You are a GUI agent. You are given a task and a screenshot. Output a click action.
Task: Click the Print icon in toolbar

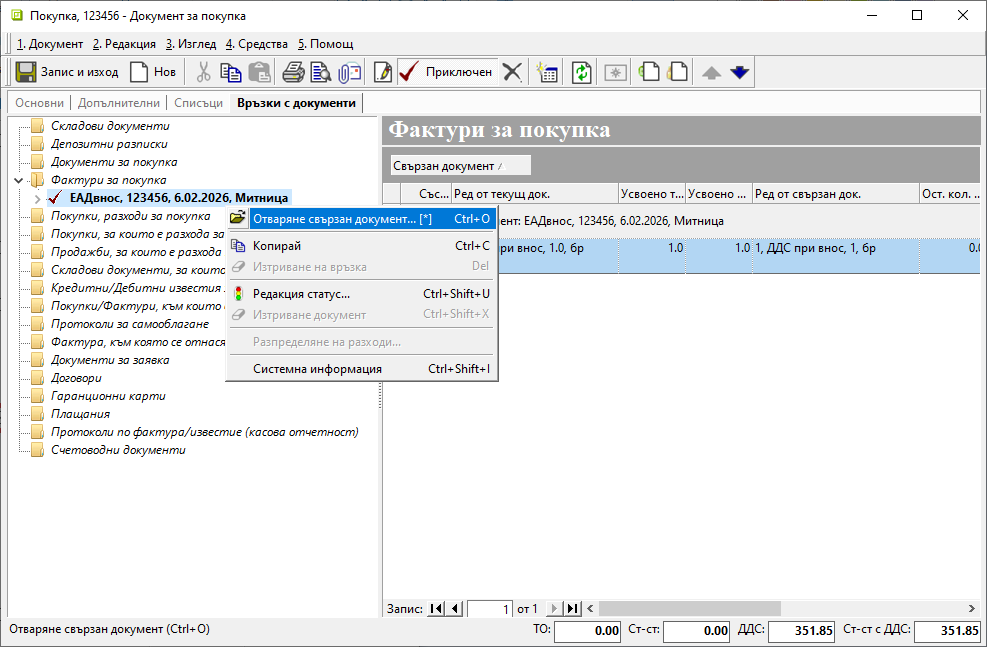point(292,72)
